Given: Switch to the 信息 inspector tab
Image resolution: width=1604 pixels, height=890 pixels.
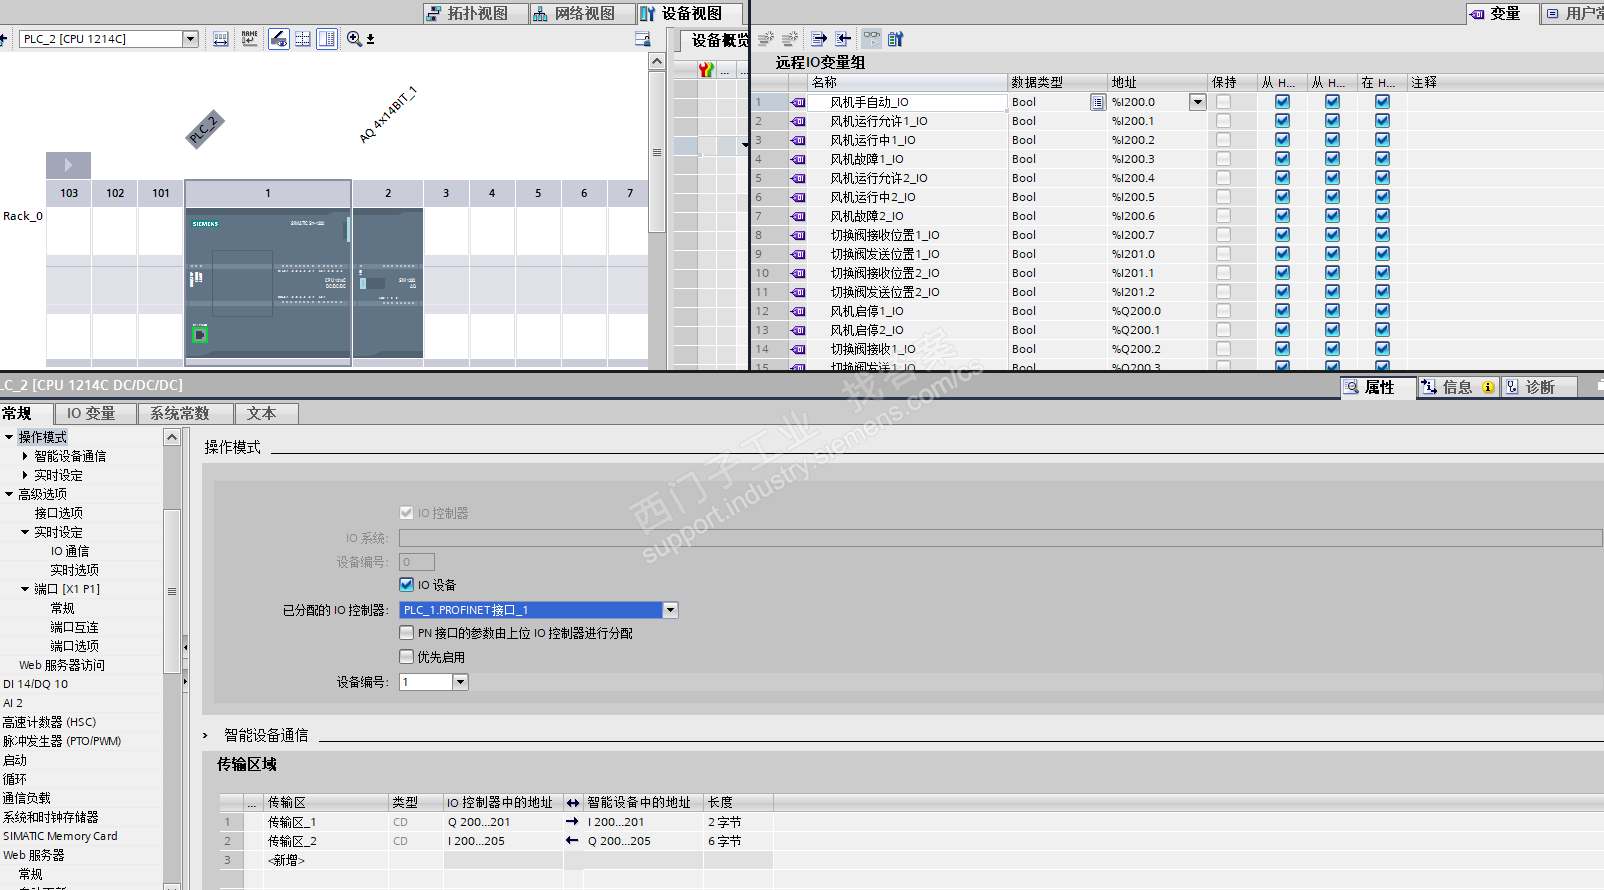Looking at the screenshot, I should tap(1458, 387).
